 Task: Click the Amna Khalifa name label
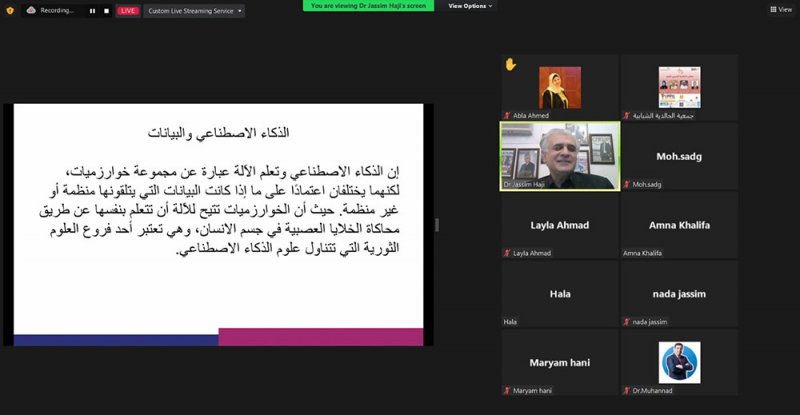pyautogui.click(x=642, y=253)
